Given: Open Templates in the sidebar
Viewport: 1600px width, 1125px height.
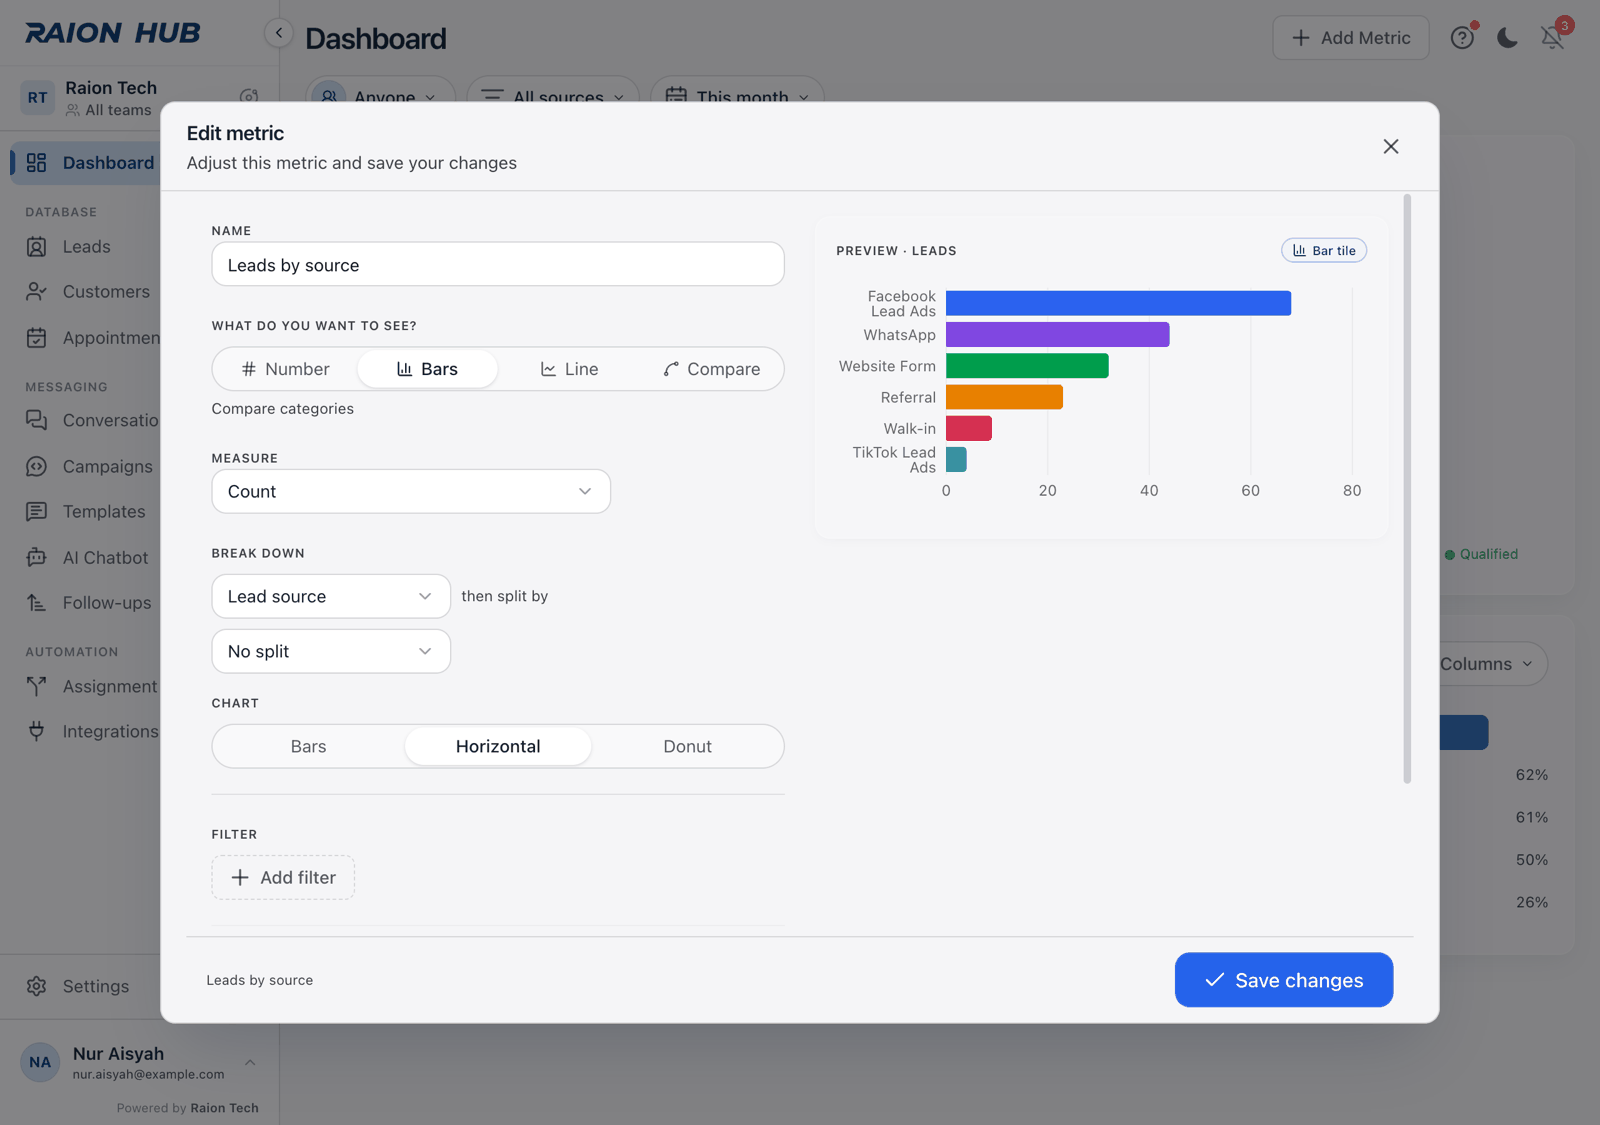Looking at the screenshot, I should 87,512.
